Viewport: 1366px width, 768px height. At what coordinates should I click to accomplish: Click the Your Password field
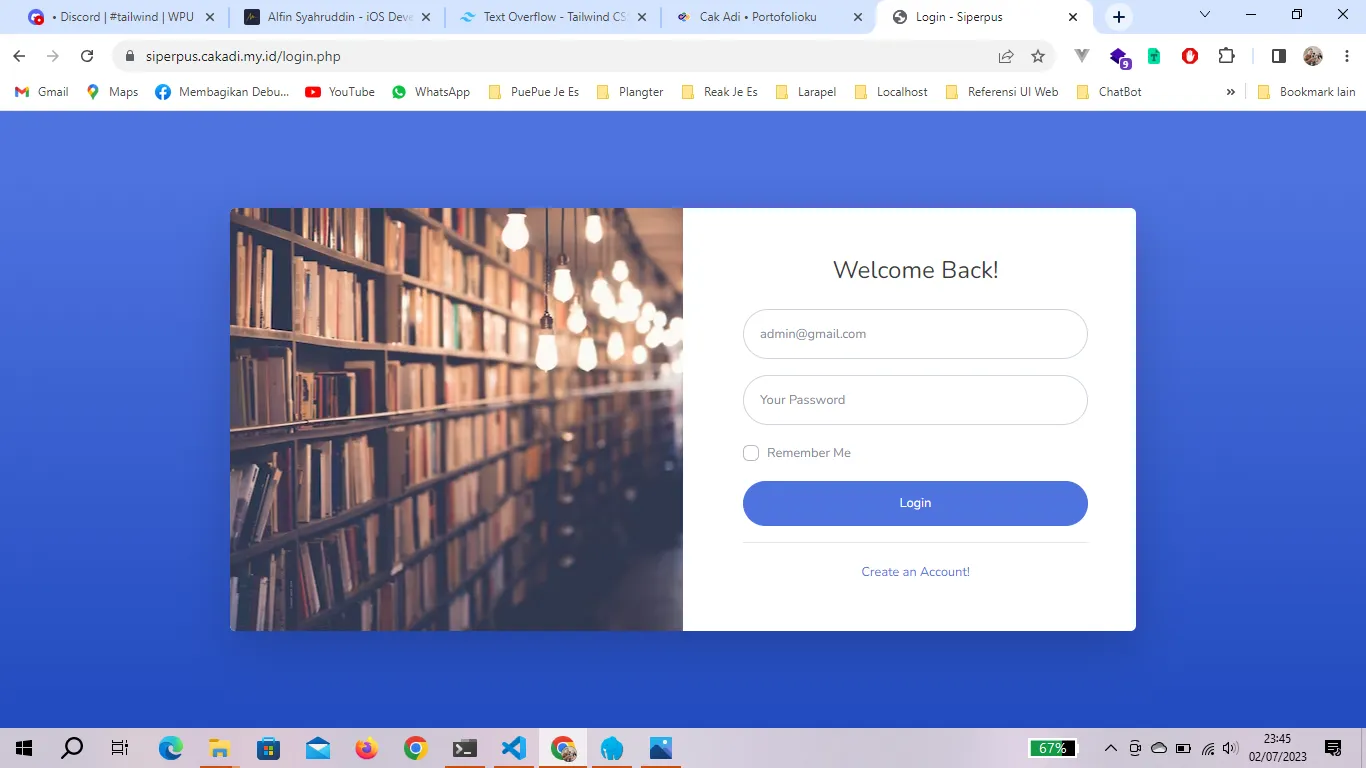(x=915, y=400)
